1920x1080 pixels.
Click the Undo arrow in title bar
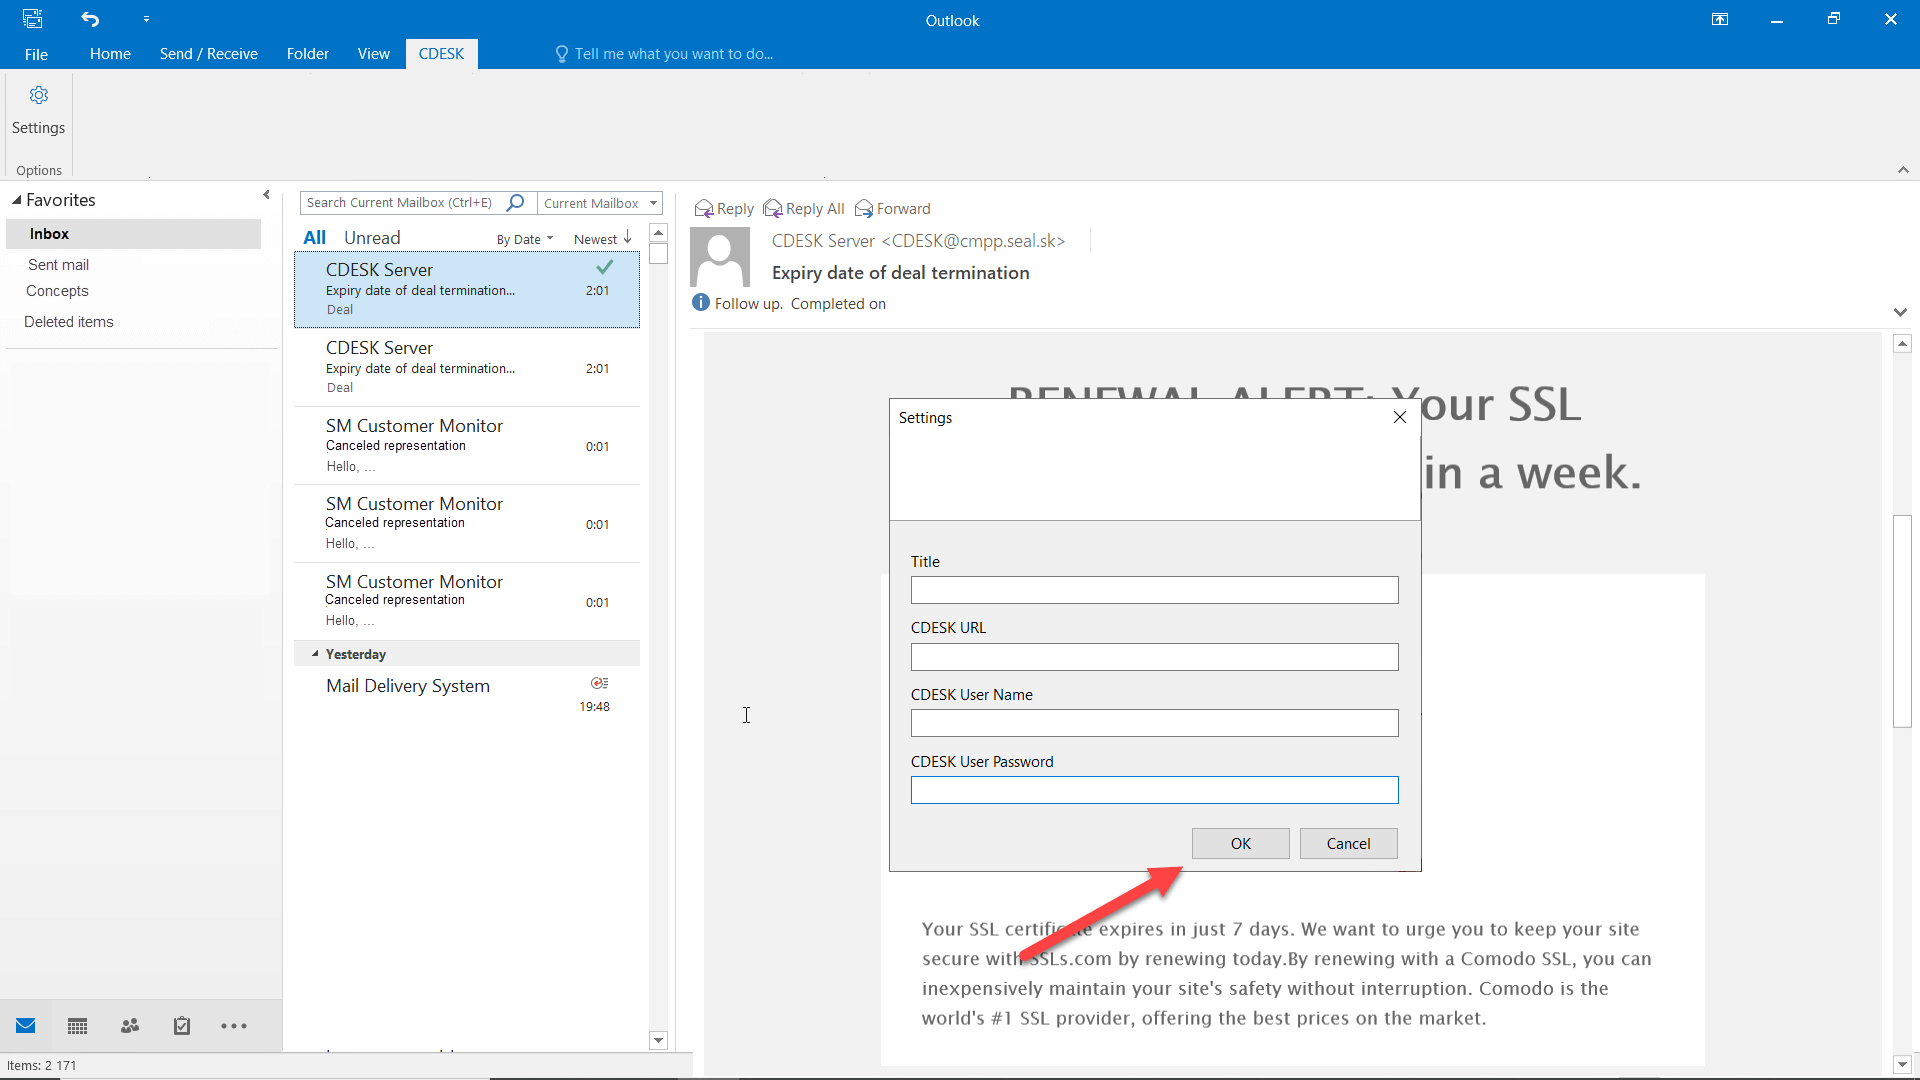pyautogui.click(x=90, y=19)
